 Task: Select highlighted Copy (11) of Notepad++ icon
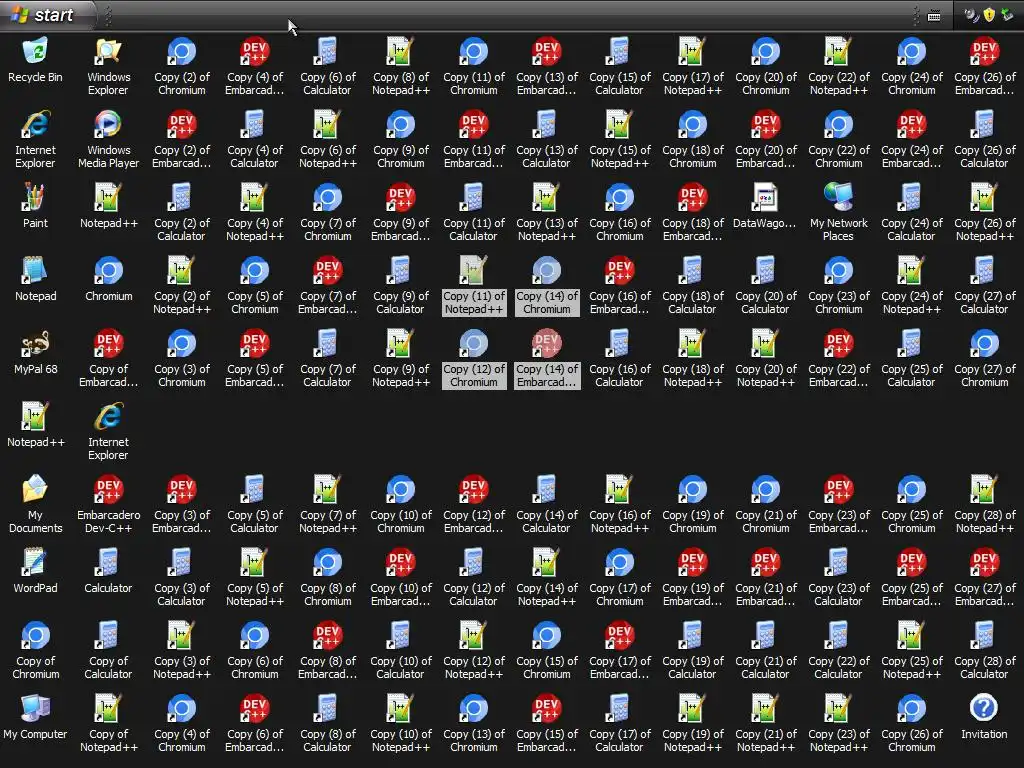(473, 286)
